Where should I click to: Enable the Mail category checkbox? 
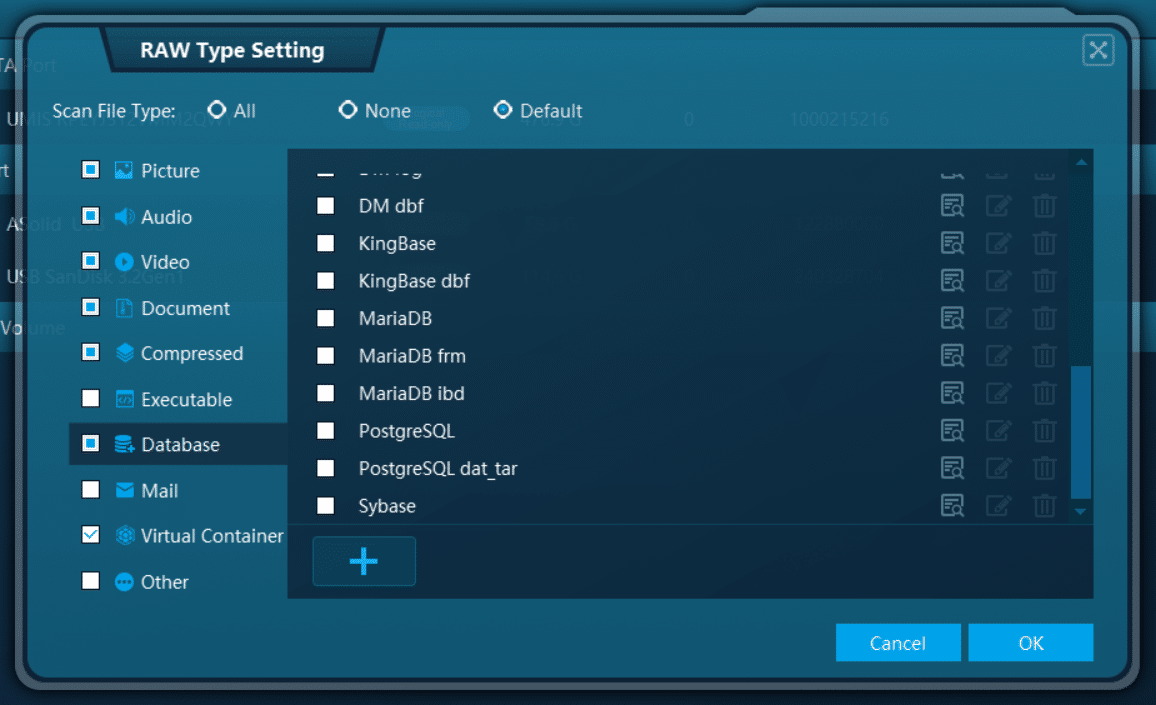tap(91, 490)
